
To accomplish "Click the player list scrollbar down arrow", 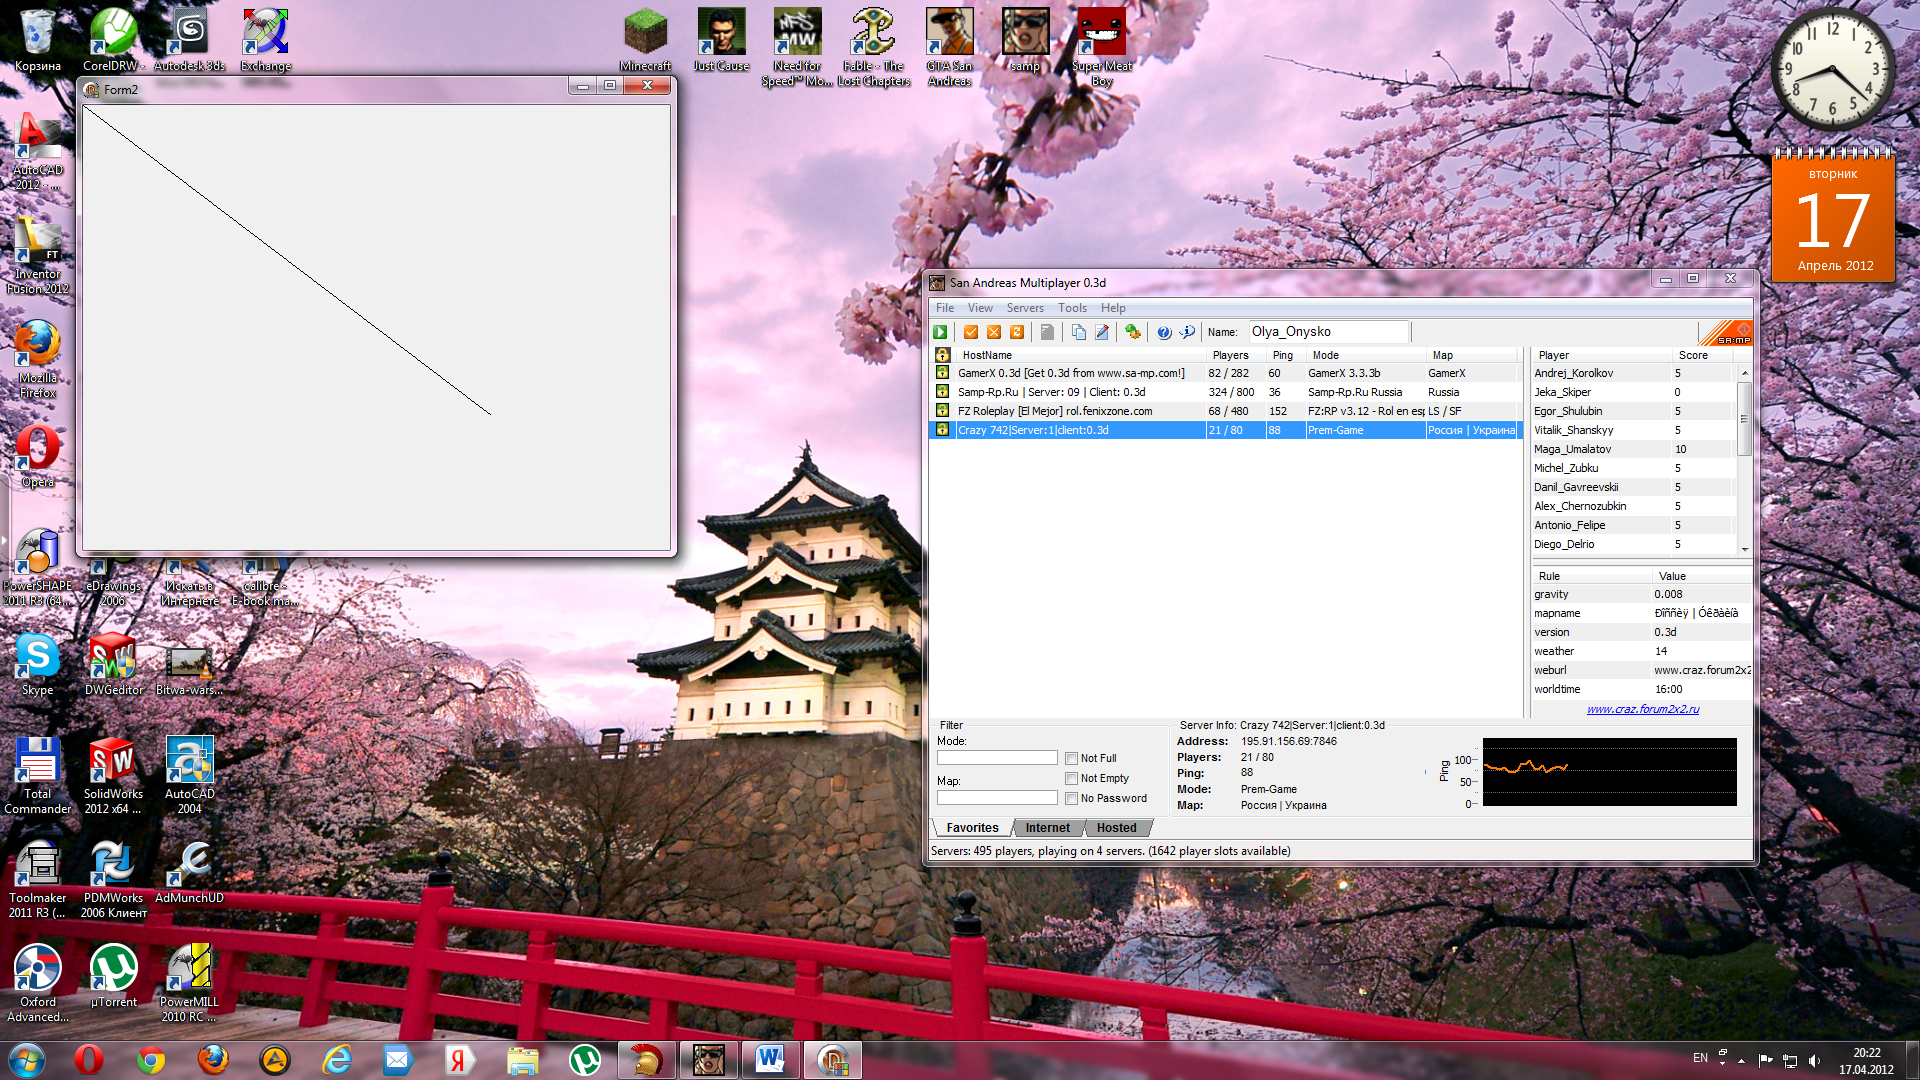I will coord(1744,549).
